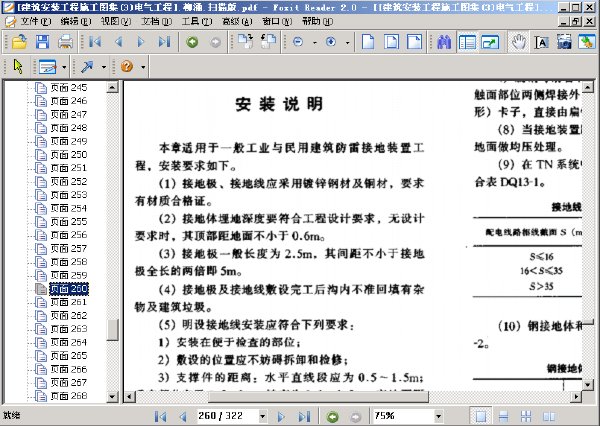Screen dimensions: 600x426
Task: Open the 文档 menu
Action: point(156,21)
